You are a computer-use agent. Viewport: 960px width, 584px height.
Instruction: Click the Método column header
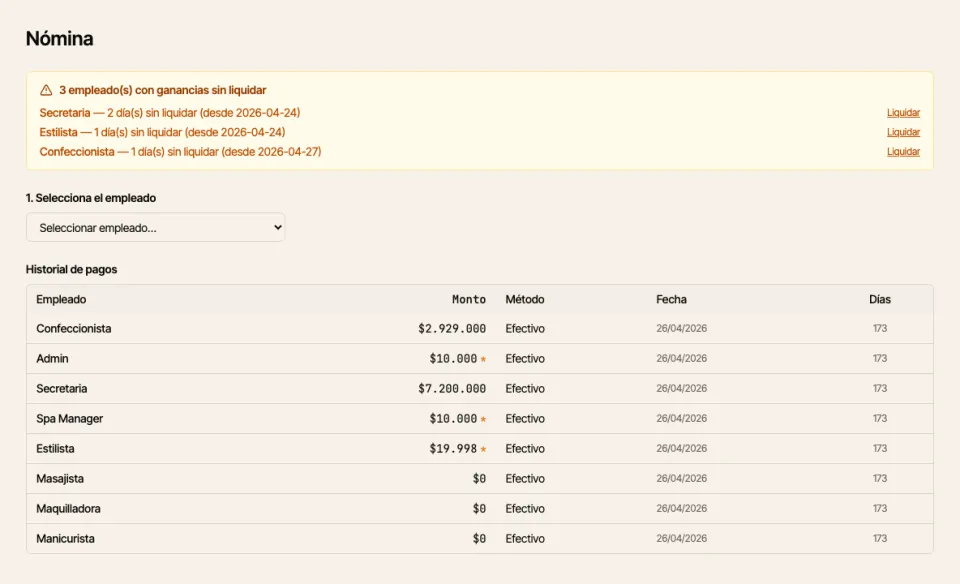coord(525,299)
